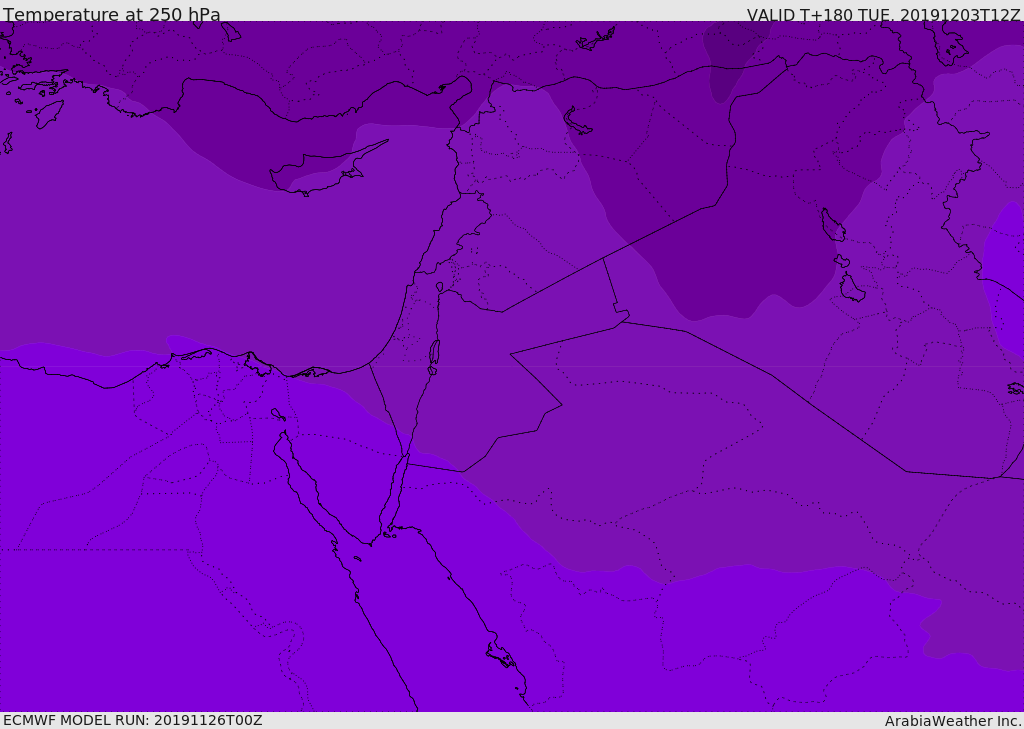Screen dimensions: 1024x729
Task: Click the 'ECMWF MODEL RUN: 20191126T00Z' text
Action: coord(133,720)
